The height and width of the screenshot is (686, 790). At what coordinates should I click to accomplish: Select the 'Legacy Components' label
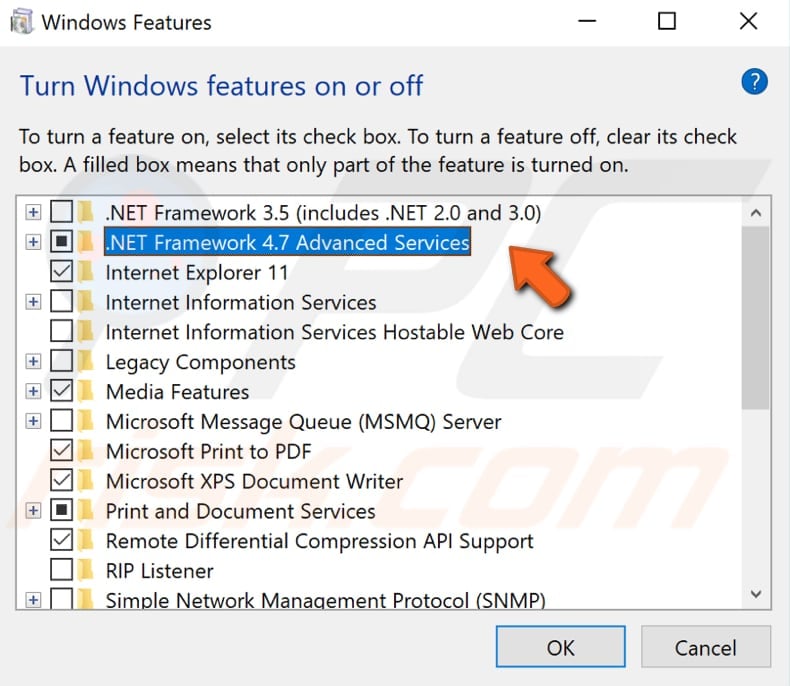[201, 363]
